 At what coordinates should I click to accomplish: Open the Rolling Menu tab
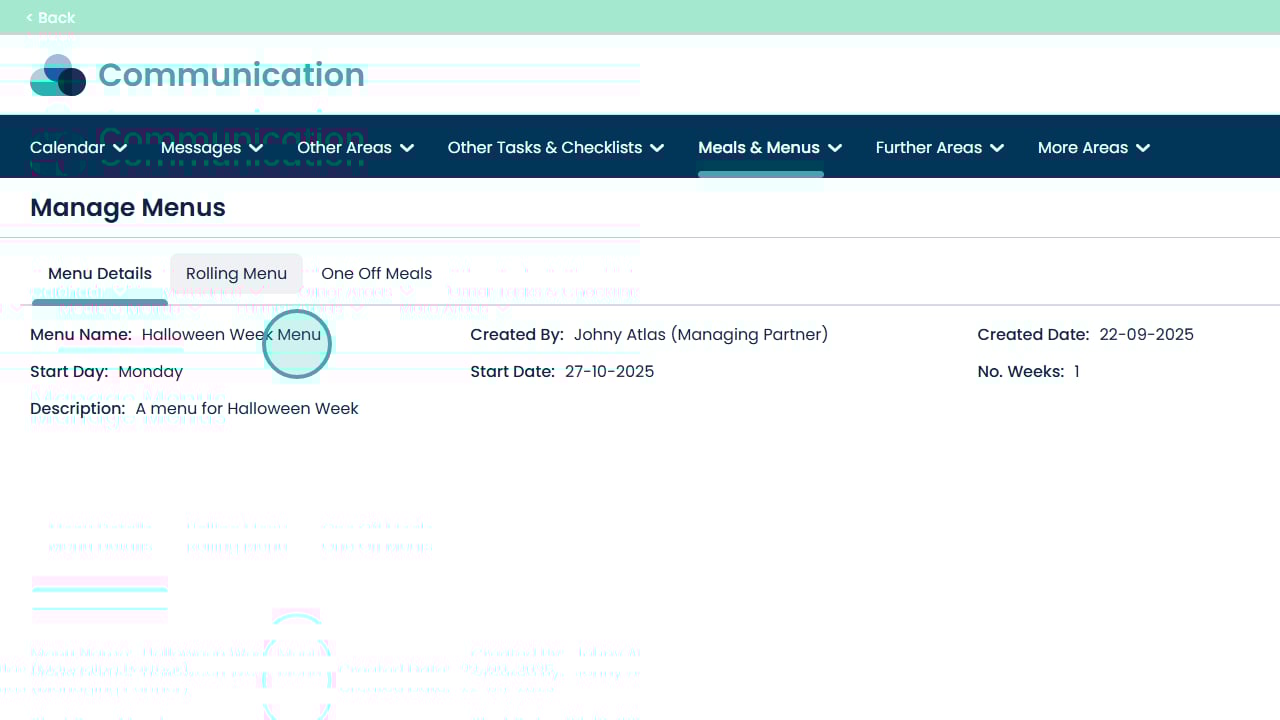coord(236,274)
